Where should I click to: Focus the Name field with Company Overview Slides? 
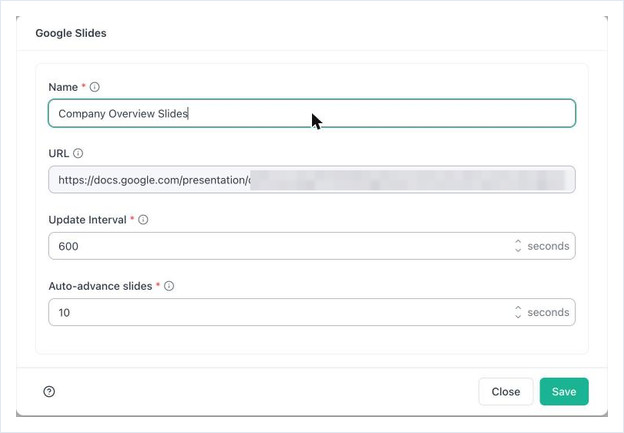coord(312,113)
